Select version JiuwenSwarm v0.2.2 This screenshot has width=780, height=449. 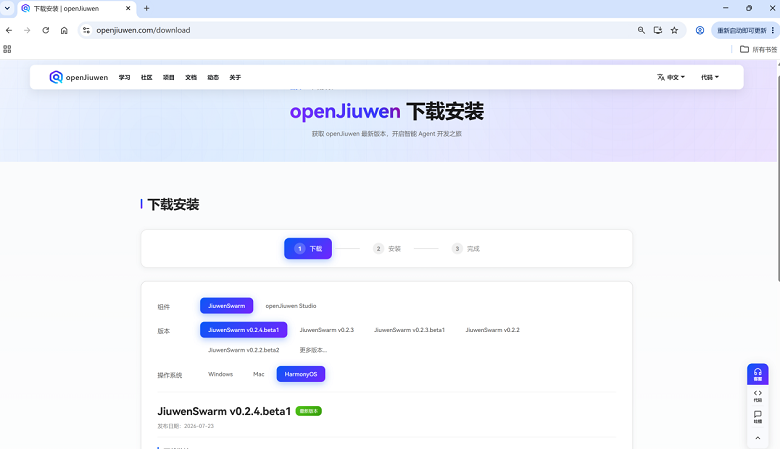pos(492,330)
